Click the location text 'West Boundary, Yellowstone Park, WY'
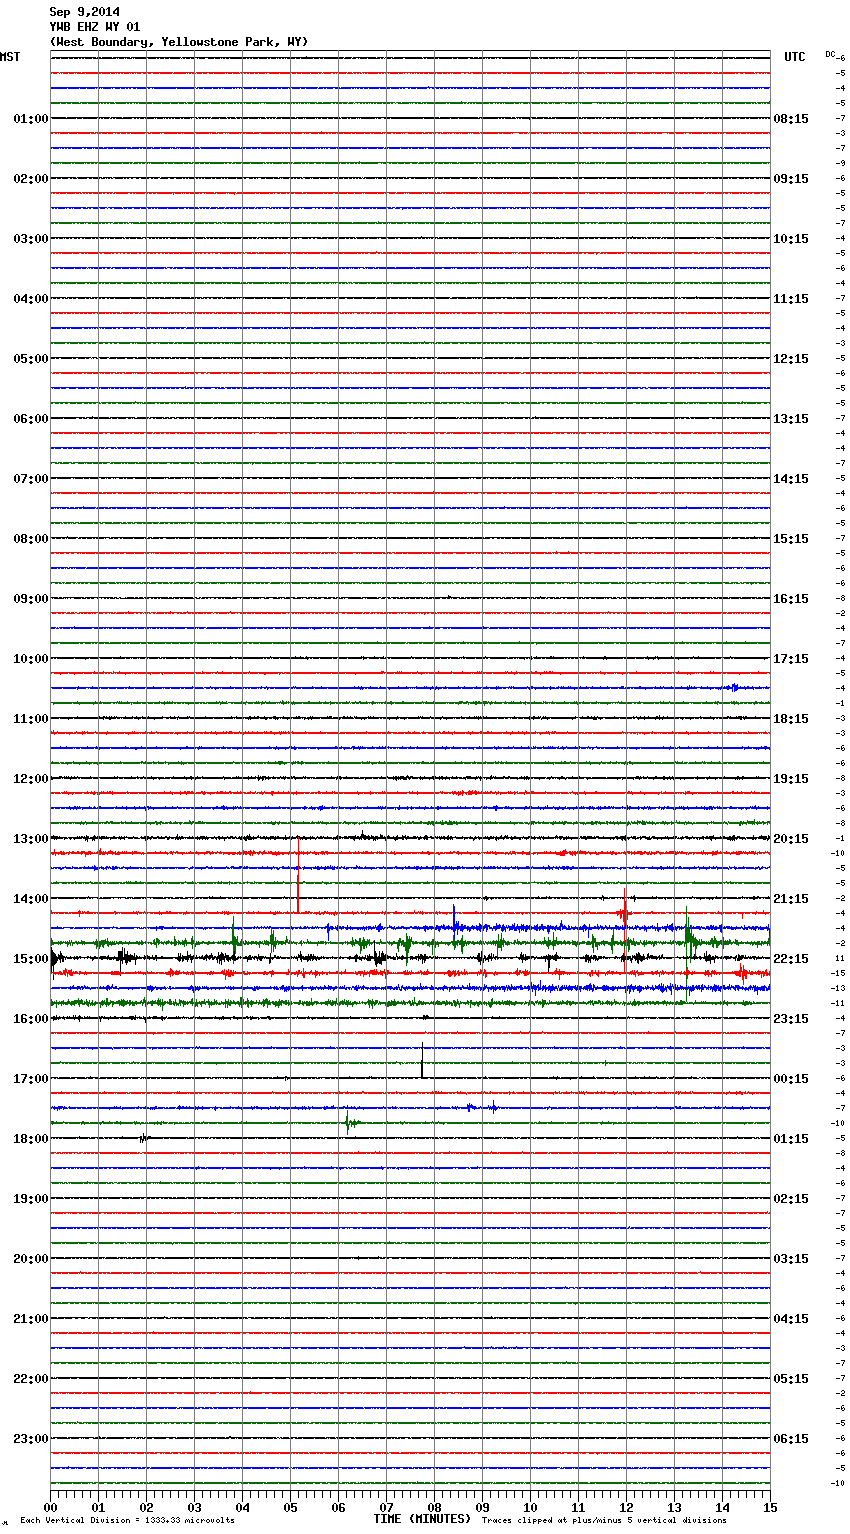 point(179,42)
